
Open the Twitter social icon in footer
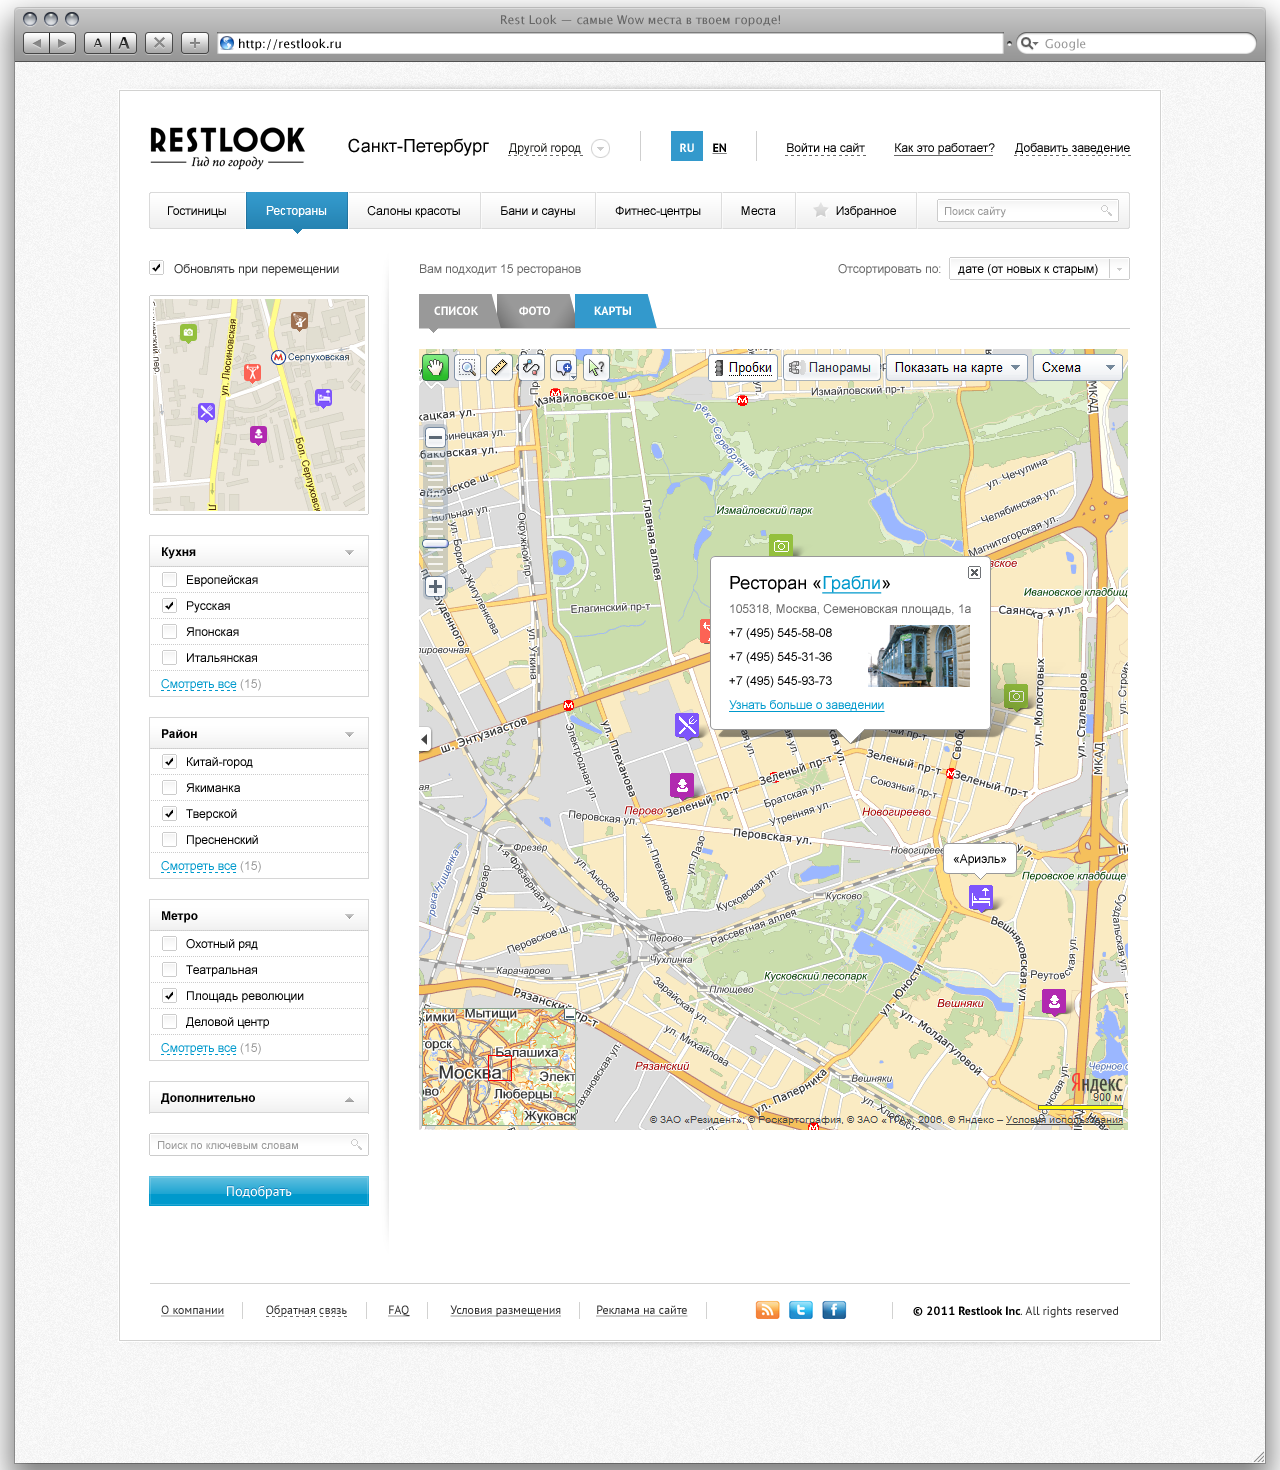(801, 1310)
